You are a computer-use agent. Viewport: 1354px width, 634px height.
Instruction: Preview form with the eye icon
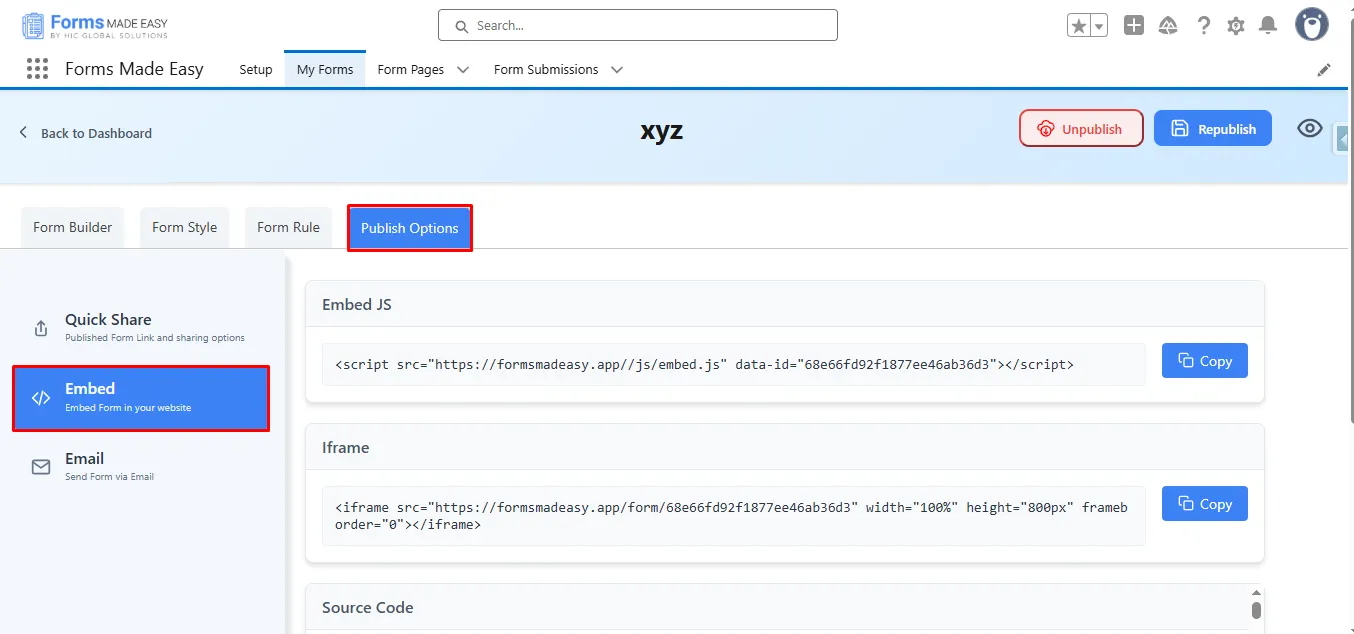point(1309,129)
